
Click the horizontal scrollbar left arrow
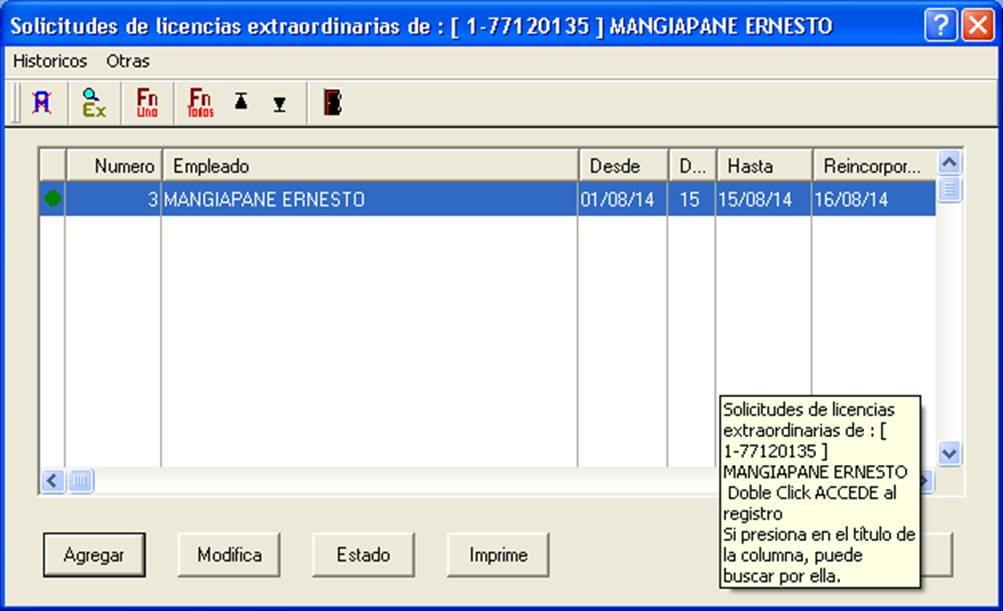tap(52, 480)
